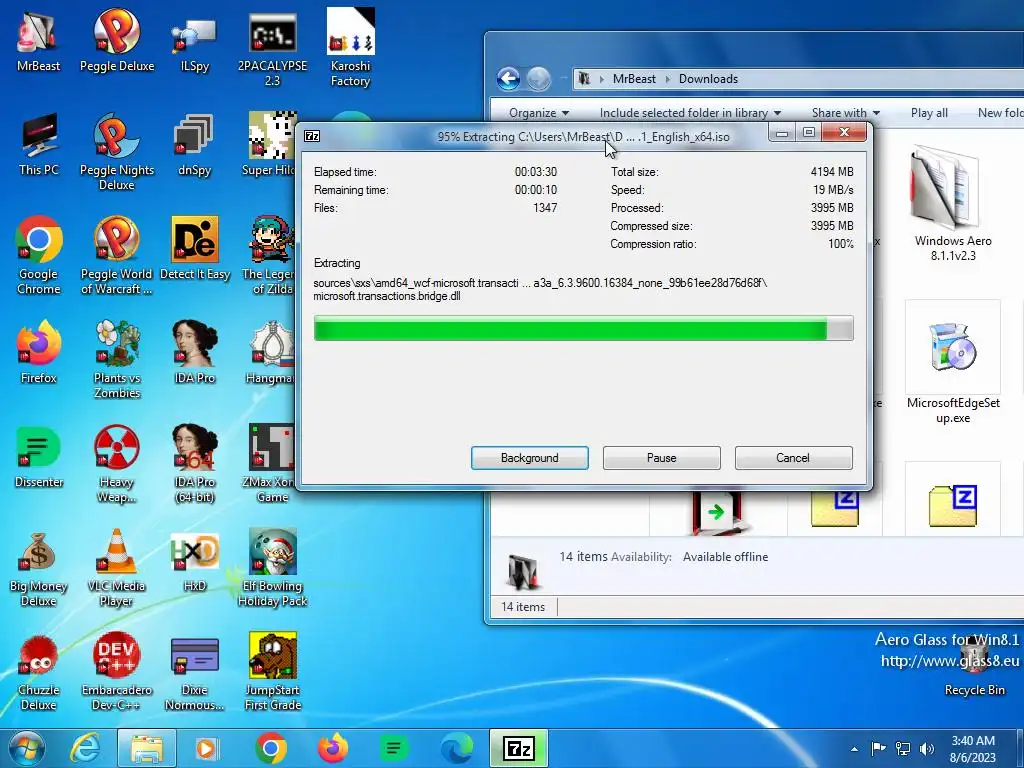Select the Windows Aero 8.1.1v2.3 folder
Screen dimensions: 1024x768
point(953,204)
